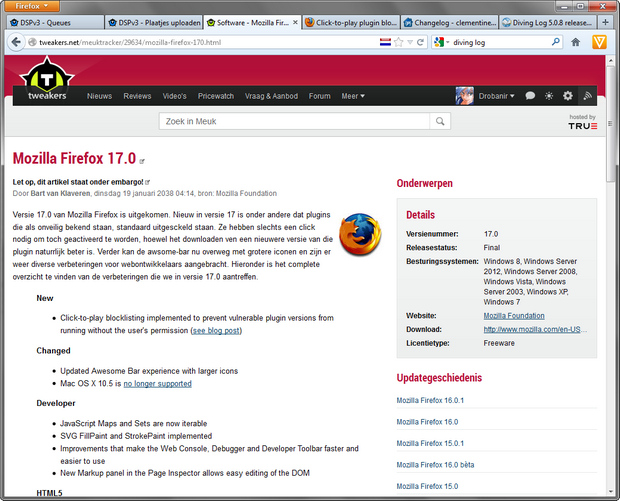Switch to the DSPv3 - Plaatjes uploaden tab
Viewport: 620px width, 501px height.
coord(154,23)
